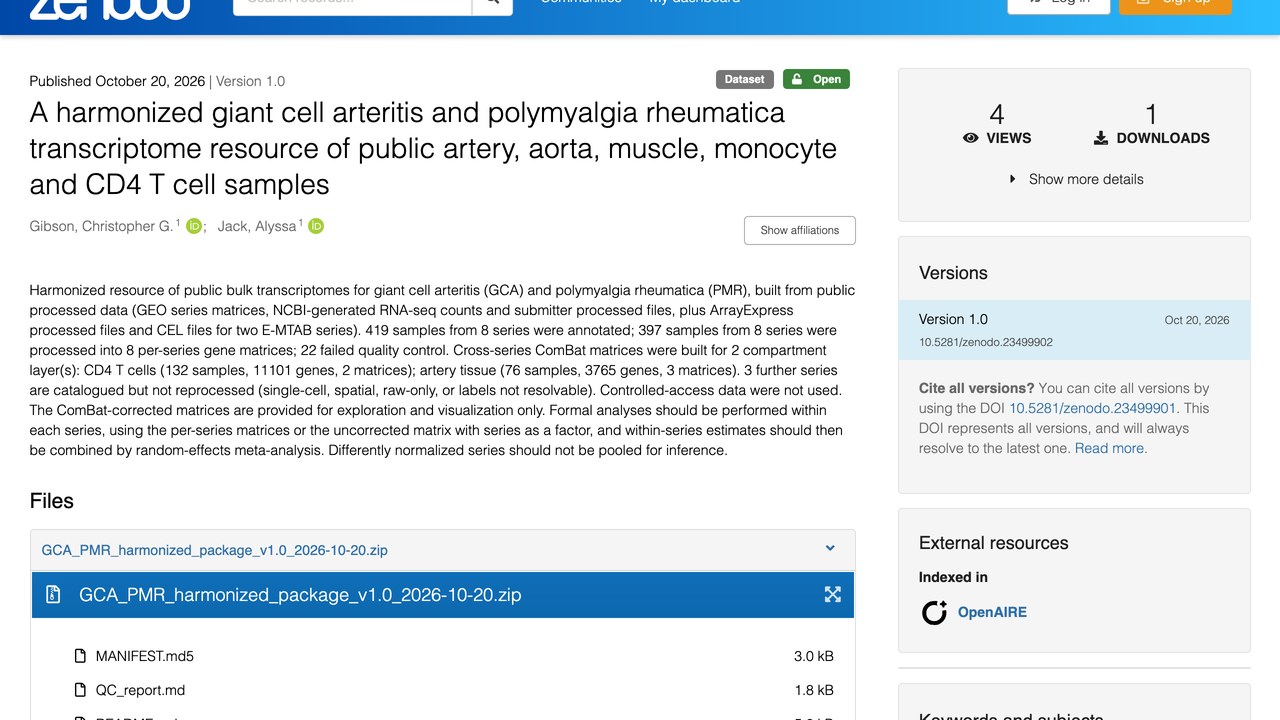1280x720 pixels.
Task: Click the QC_report.md file icon
Action: click(x=81, y=690)
